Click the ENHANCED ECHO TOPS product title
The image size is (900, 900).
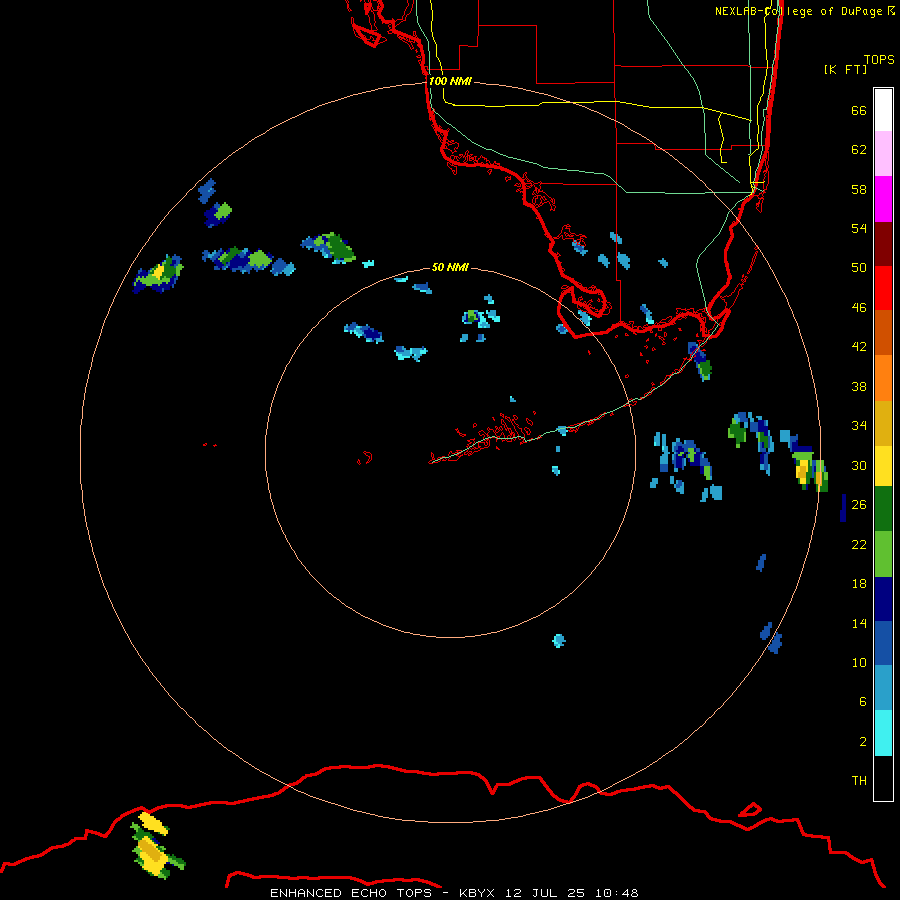[x=351, y=893]
